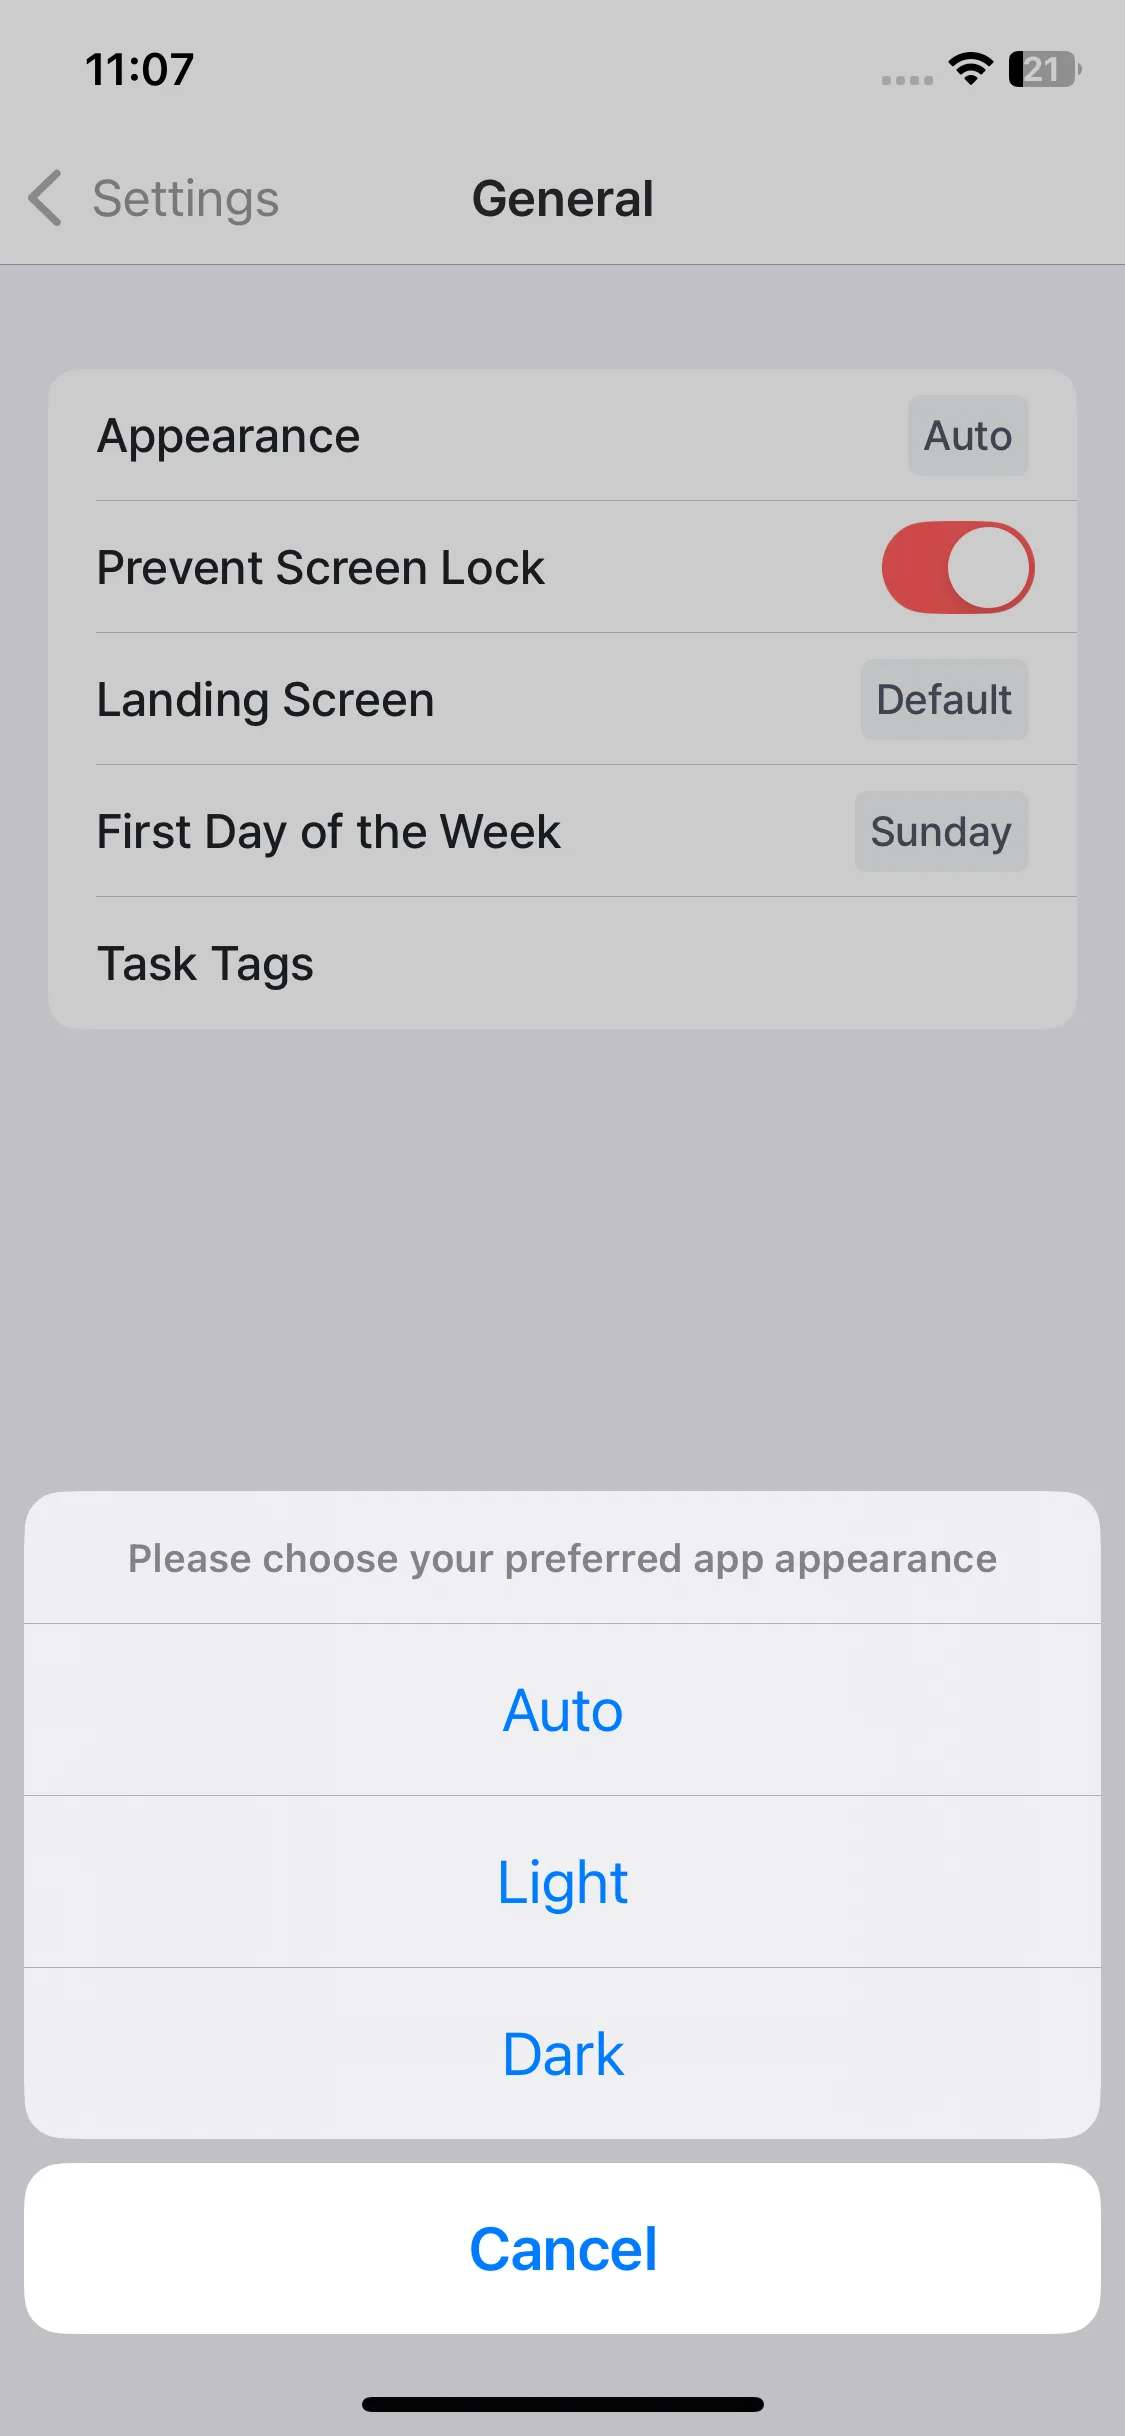Choose the Light appearance option
The image size is (1125, 2436).
pyautogui.click(x=562, y=1882)
